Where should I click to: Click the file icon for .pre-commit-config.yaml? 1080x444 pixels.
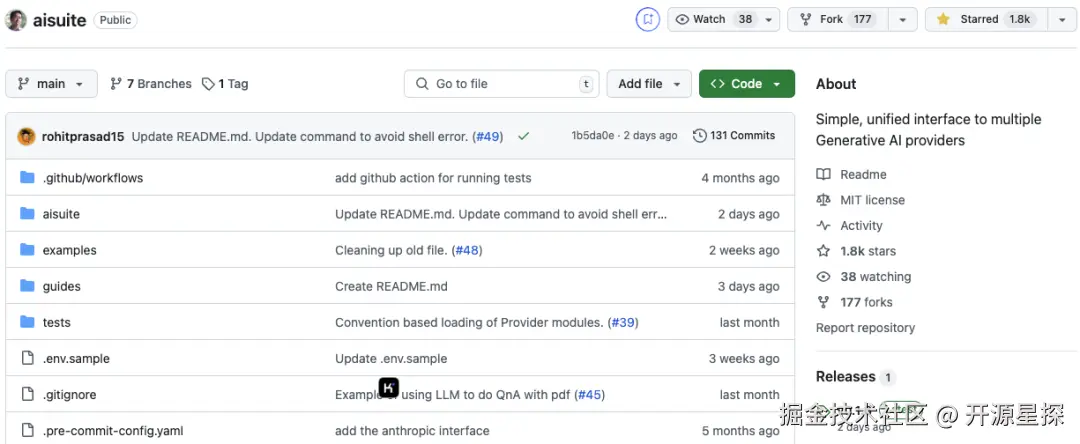click(x=27, y=431)
